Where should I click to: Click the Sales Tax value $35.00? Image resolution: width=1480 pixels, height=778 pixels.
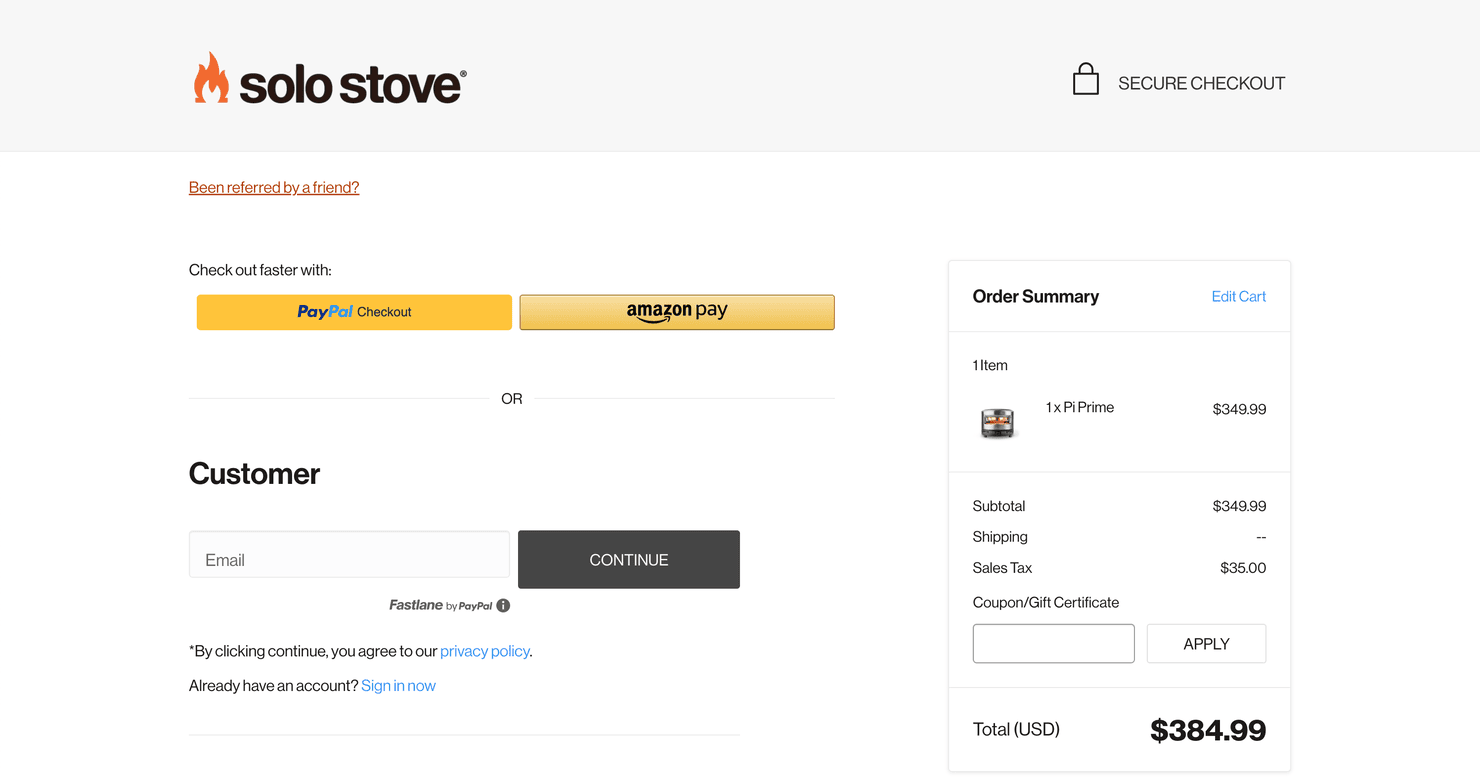(1243, 568)
